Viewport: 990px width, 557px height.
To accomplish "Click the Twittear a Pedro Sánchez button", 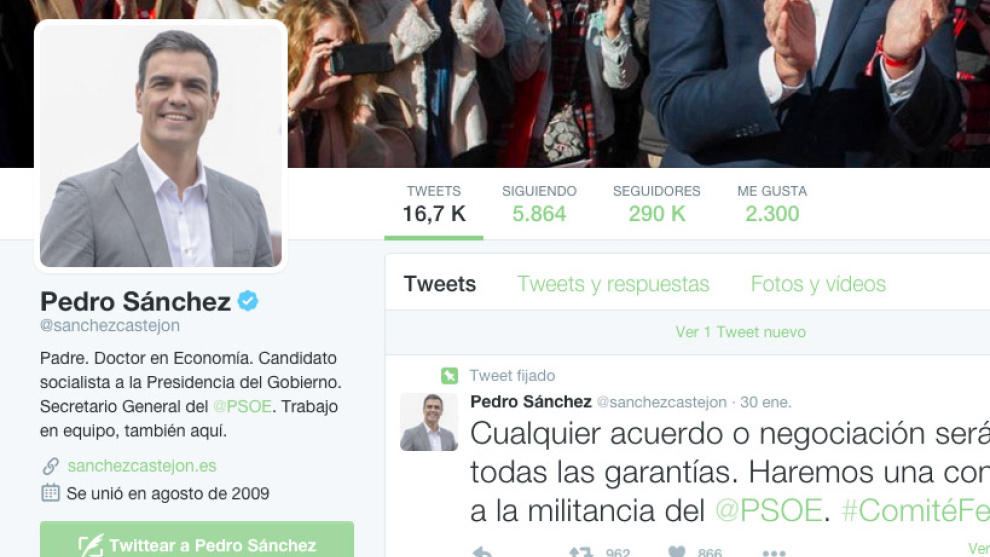I will [x=197, y=539].
